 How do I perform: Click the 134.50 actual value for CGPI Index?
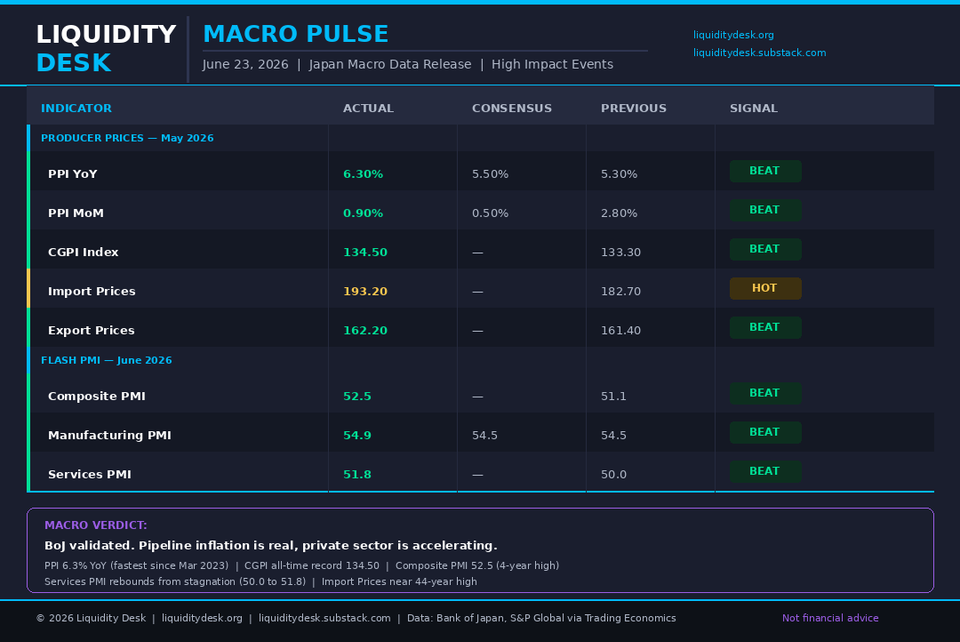365,252
